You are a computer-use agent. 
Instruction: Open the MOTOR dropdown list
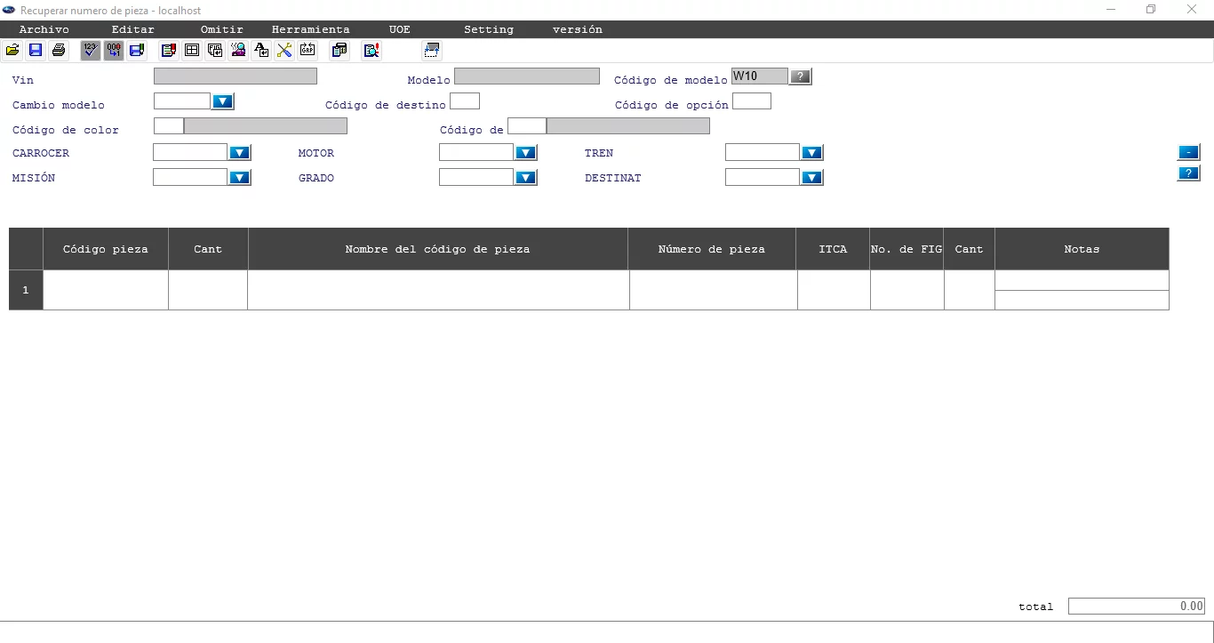click(526, 153)
